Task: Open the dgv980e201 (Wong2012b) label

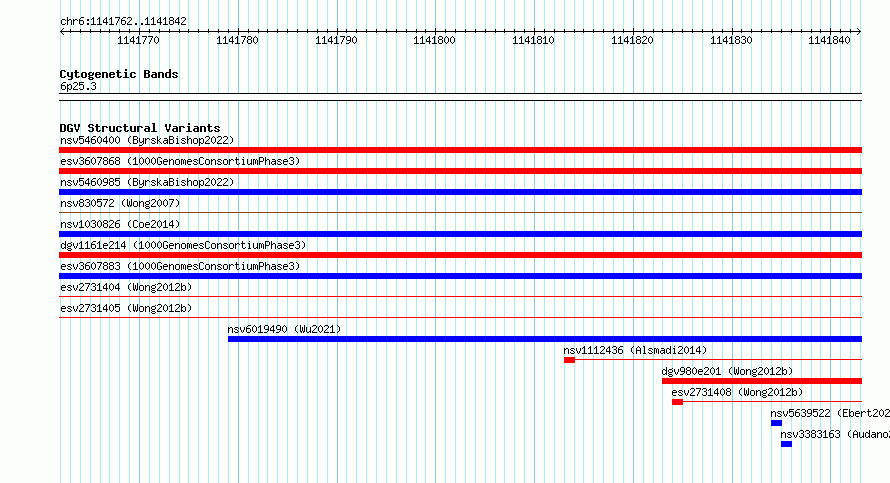Action: pyautogui.click(x=727, y=371)
